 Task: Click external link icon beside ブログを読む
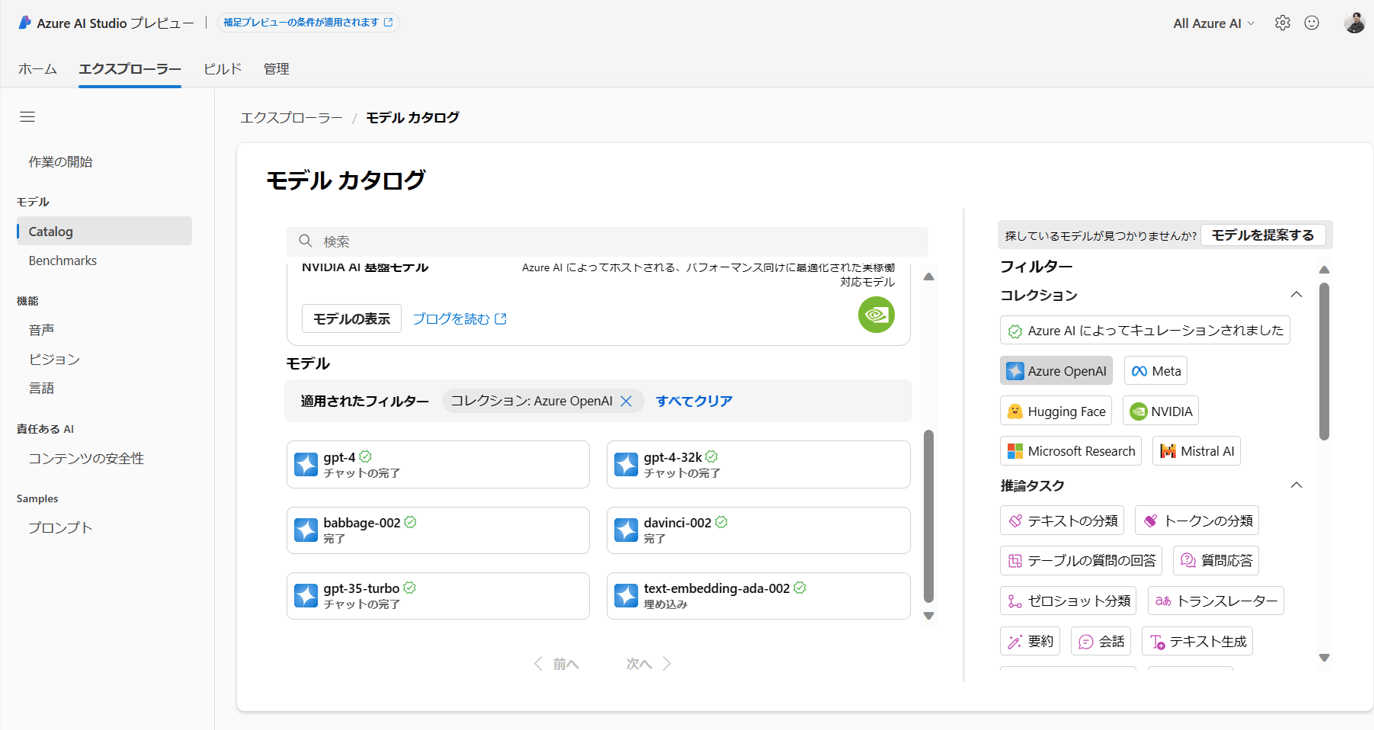[501, 319]
